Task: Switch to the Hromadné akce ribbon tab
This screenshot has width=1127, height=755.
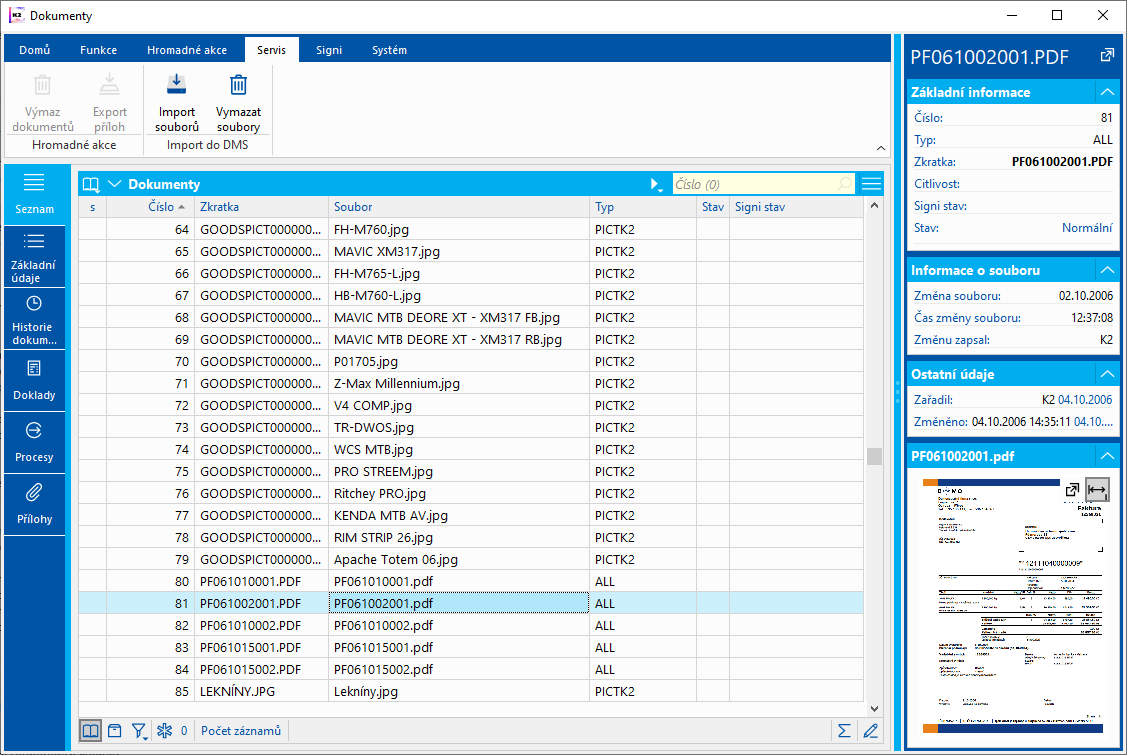Action: click(x=187, y=50)
